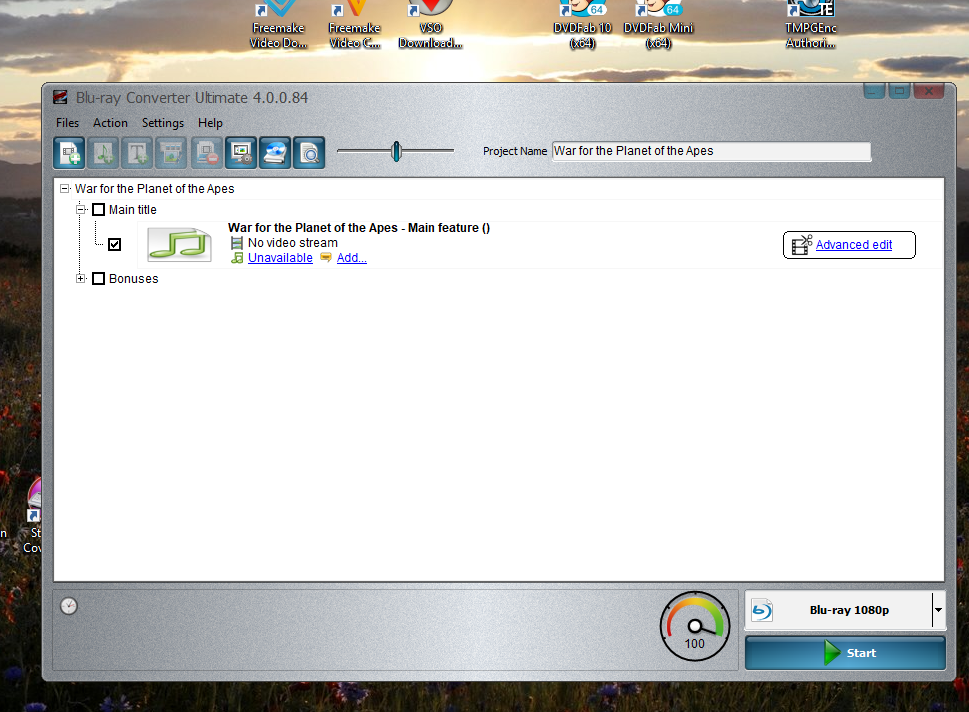Open the DVDFab Mini (x64) desktop shortcut
Viewport: 969px width, 712px height.
pyautogui.click(x=658, y=25)
